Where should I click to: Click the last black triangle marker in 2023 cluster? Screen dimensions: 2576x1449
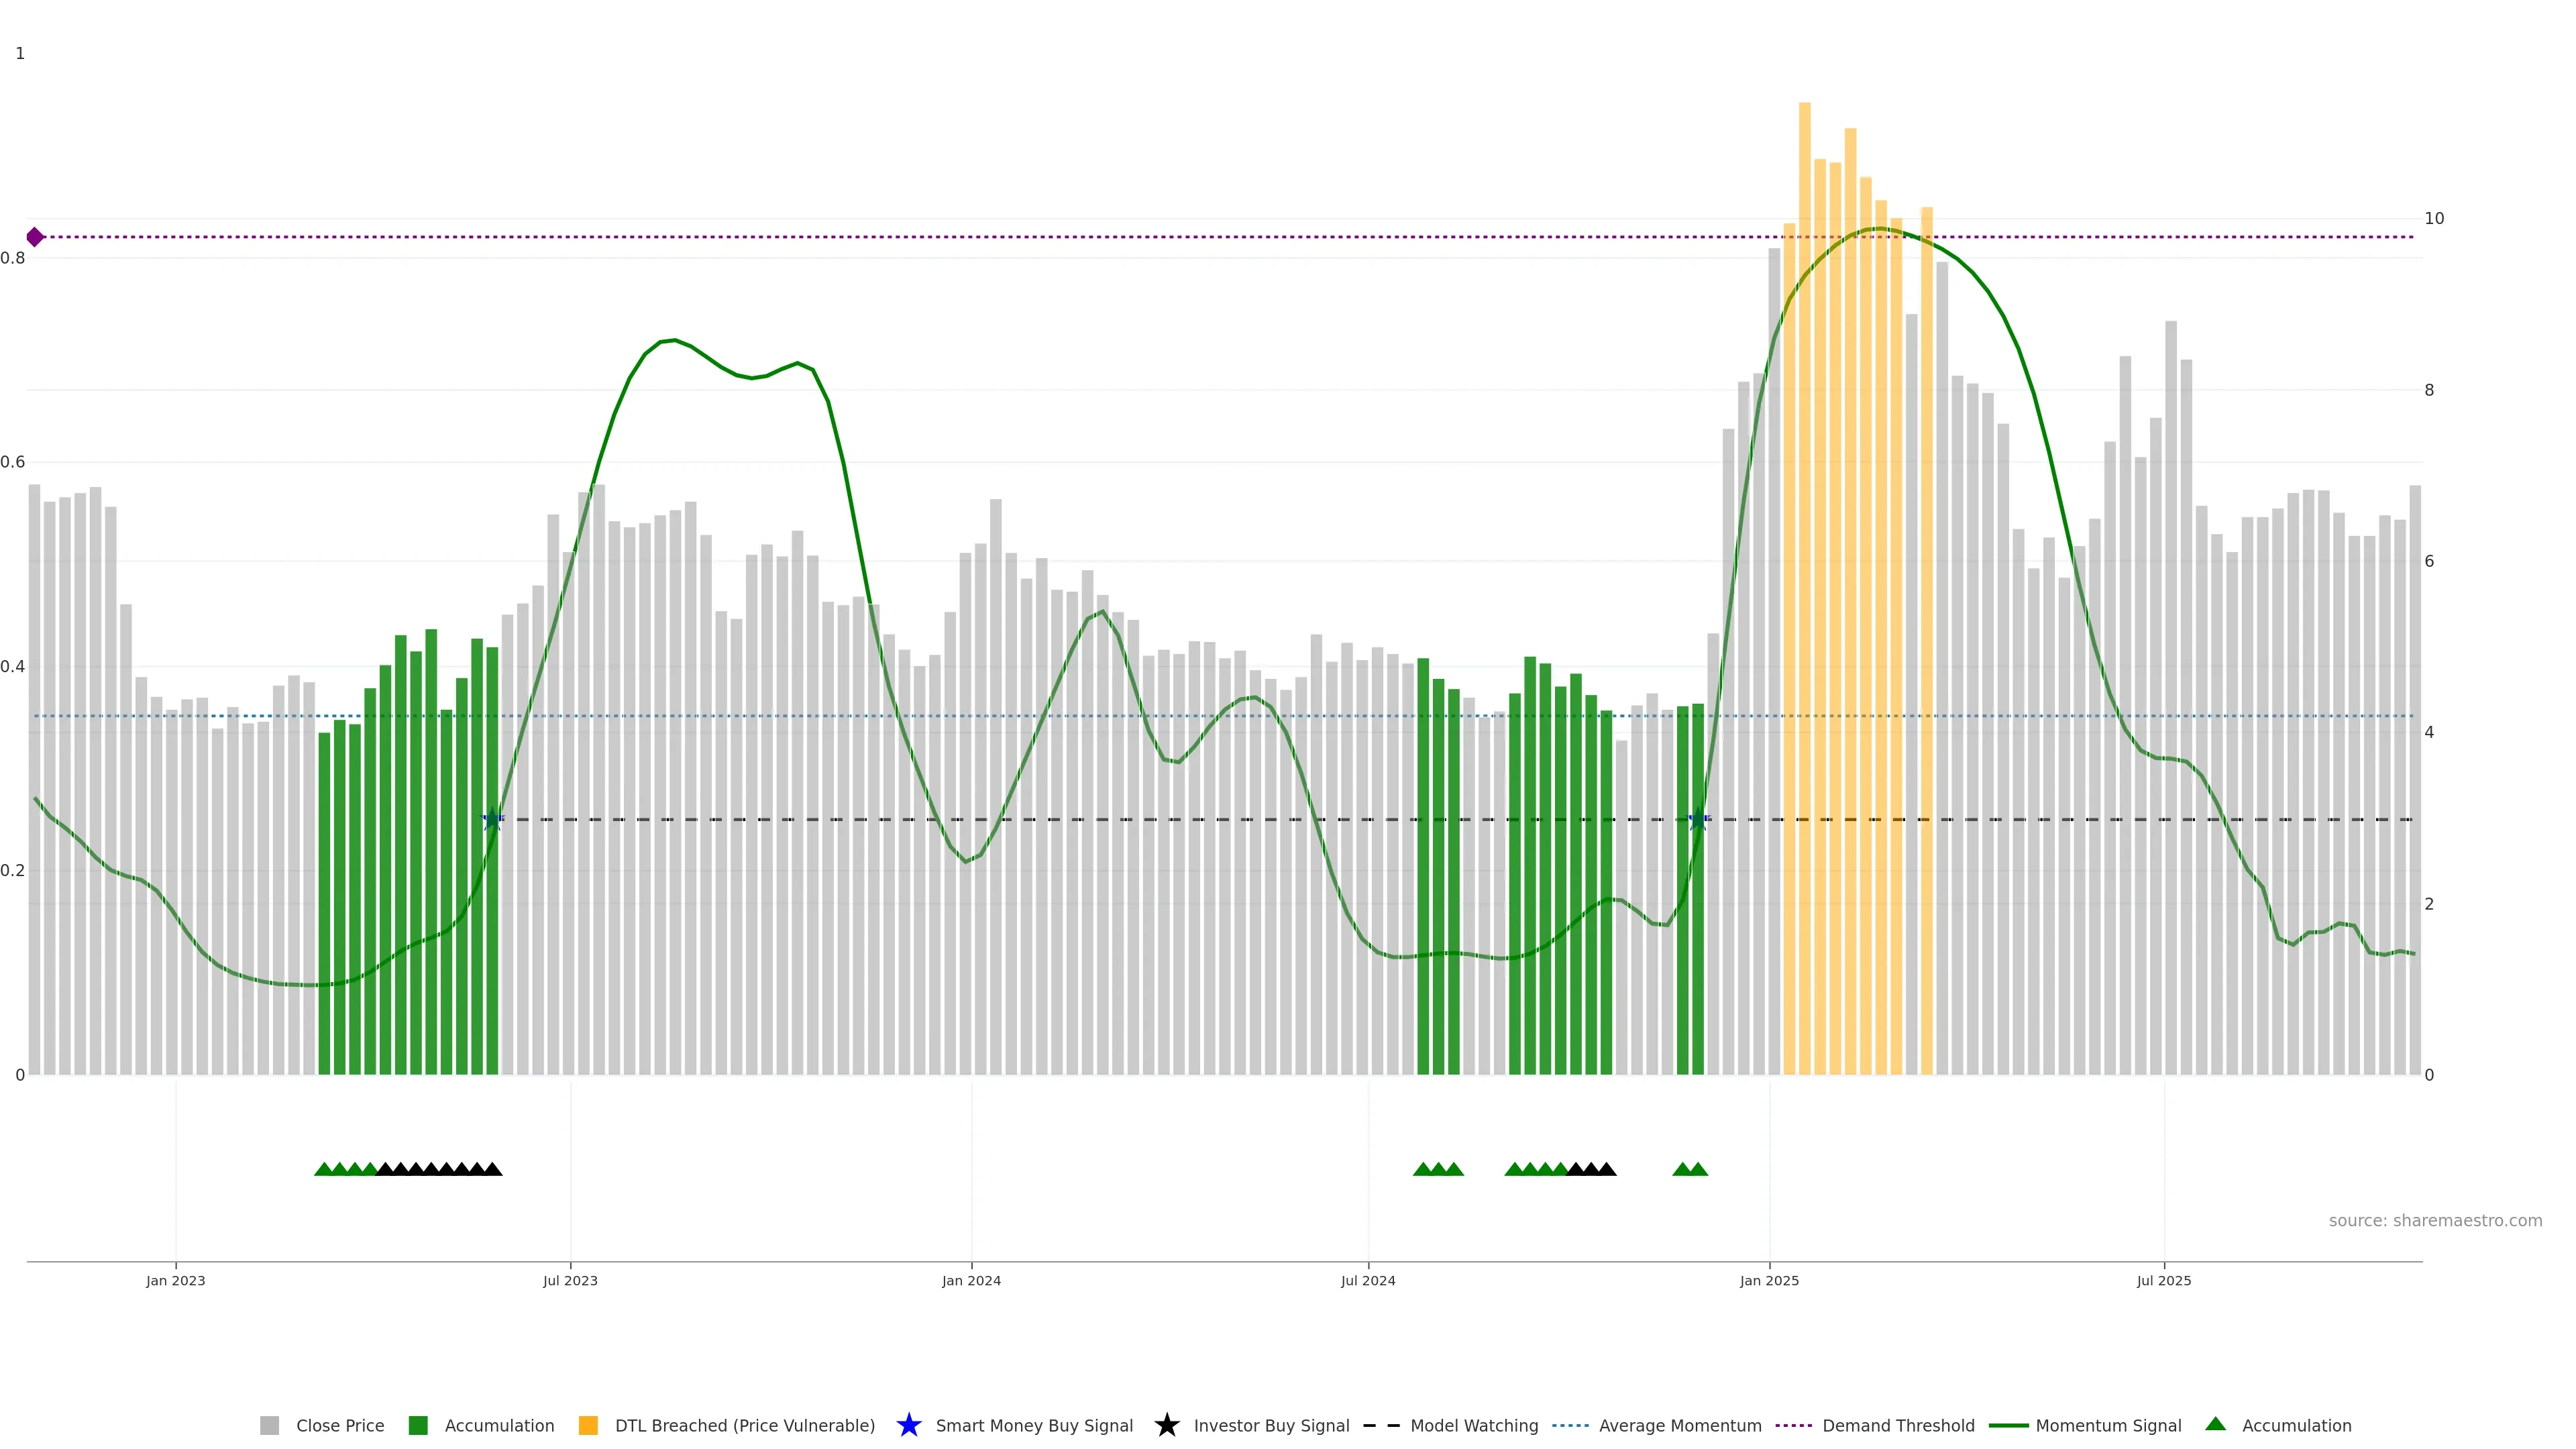(x=492, y=1169)
